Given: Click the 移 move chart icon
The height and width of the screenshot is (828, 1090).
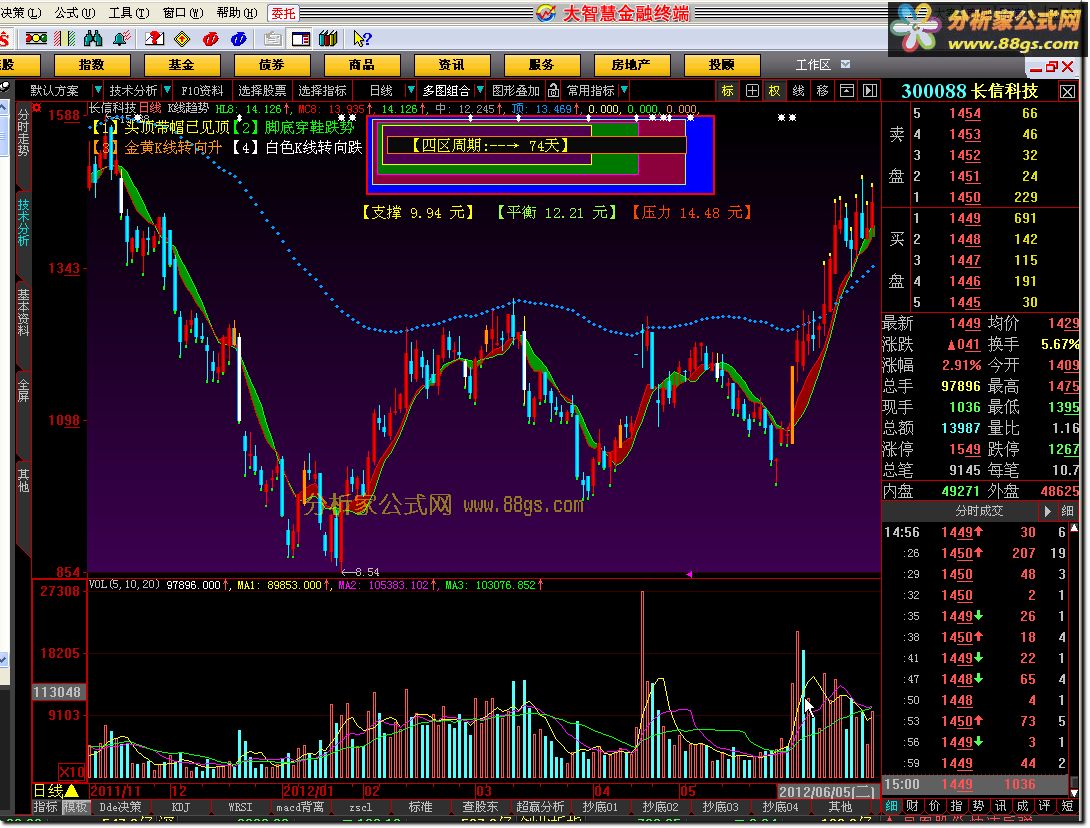Looking at the screenshot, I should (822, 90).
